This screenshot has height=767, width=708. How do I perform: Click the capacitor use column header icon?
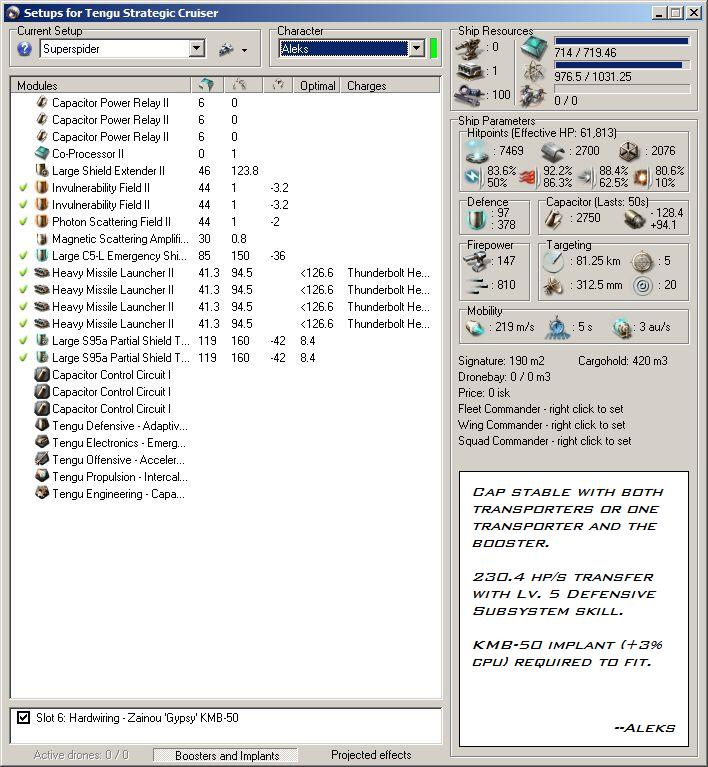[278, 85]
